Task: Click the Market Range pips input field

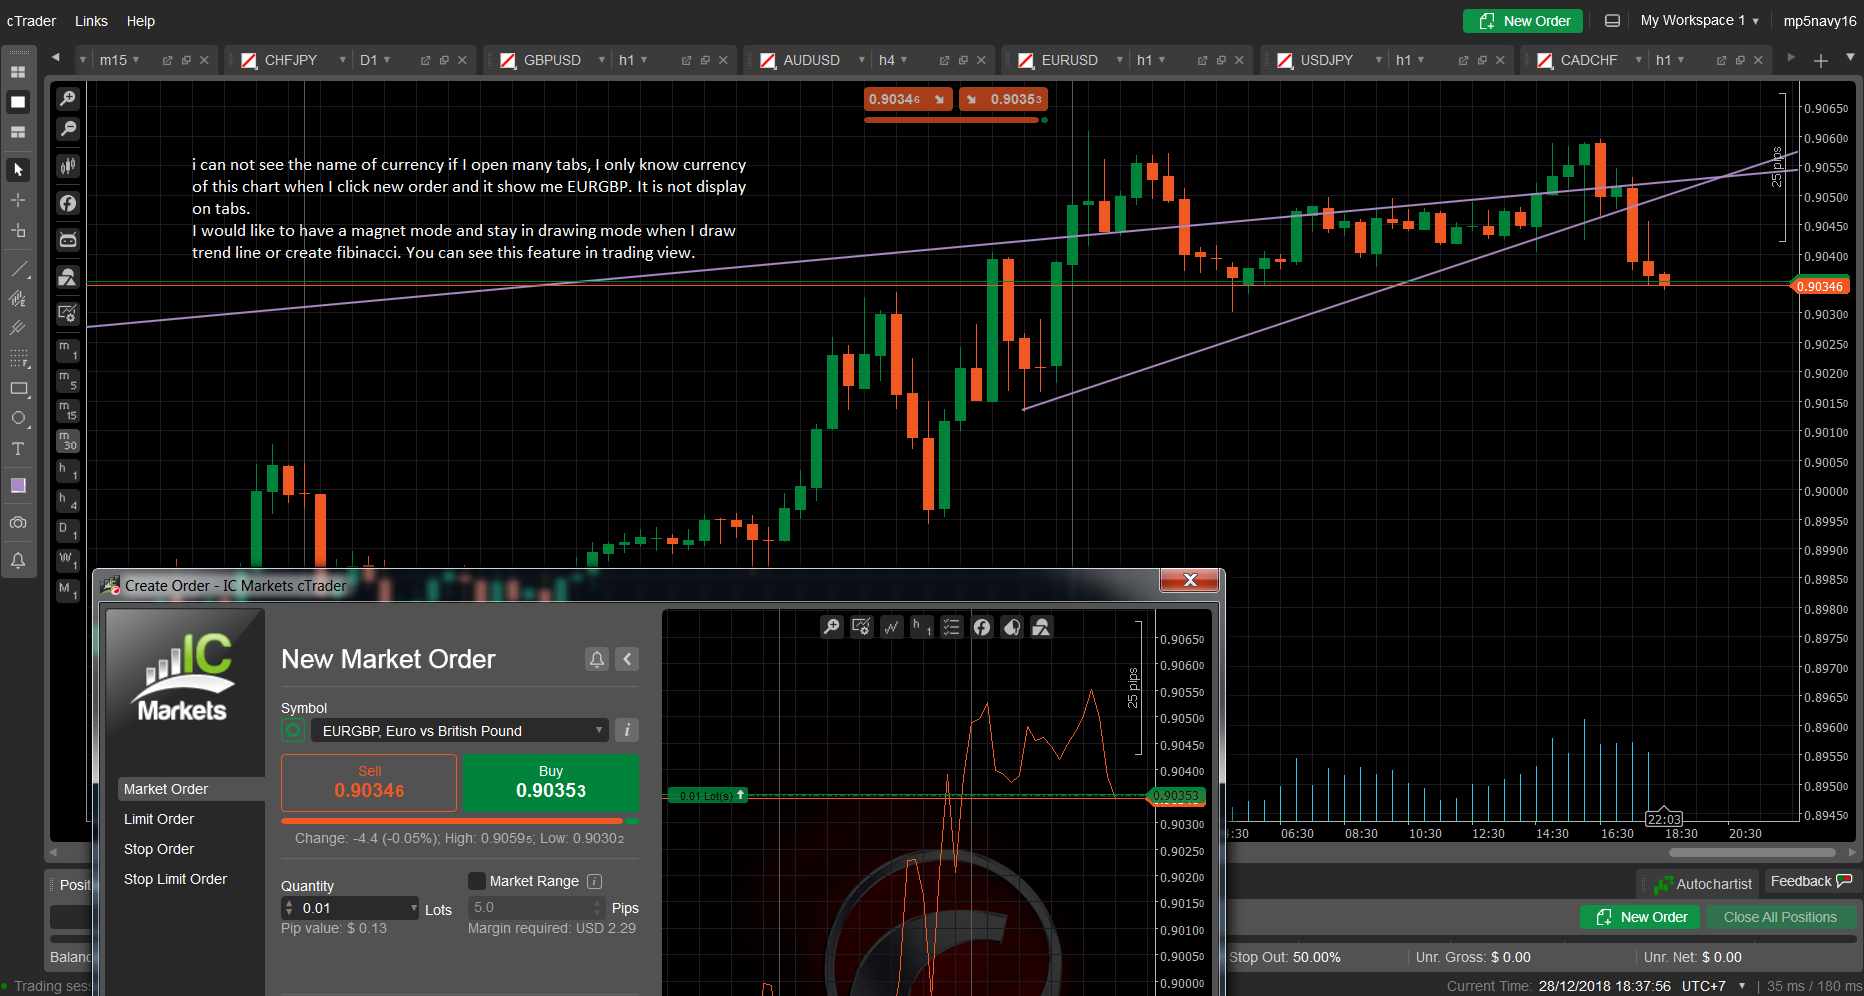Action: point(537,908)
